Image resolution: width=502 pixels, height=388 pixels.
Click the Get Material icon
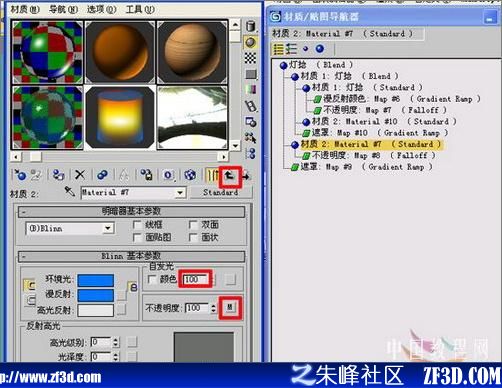(20, 175)
